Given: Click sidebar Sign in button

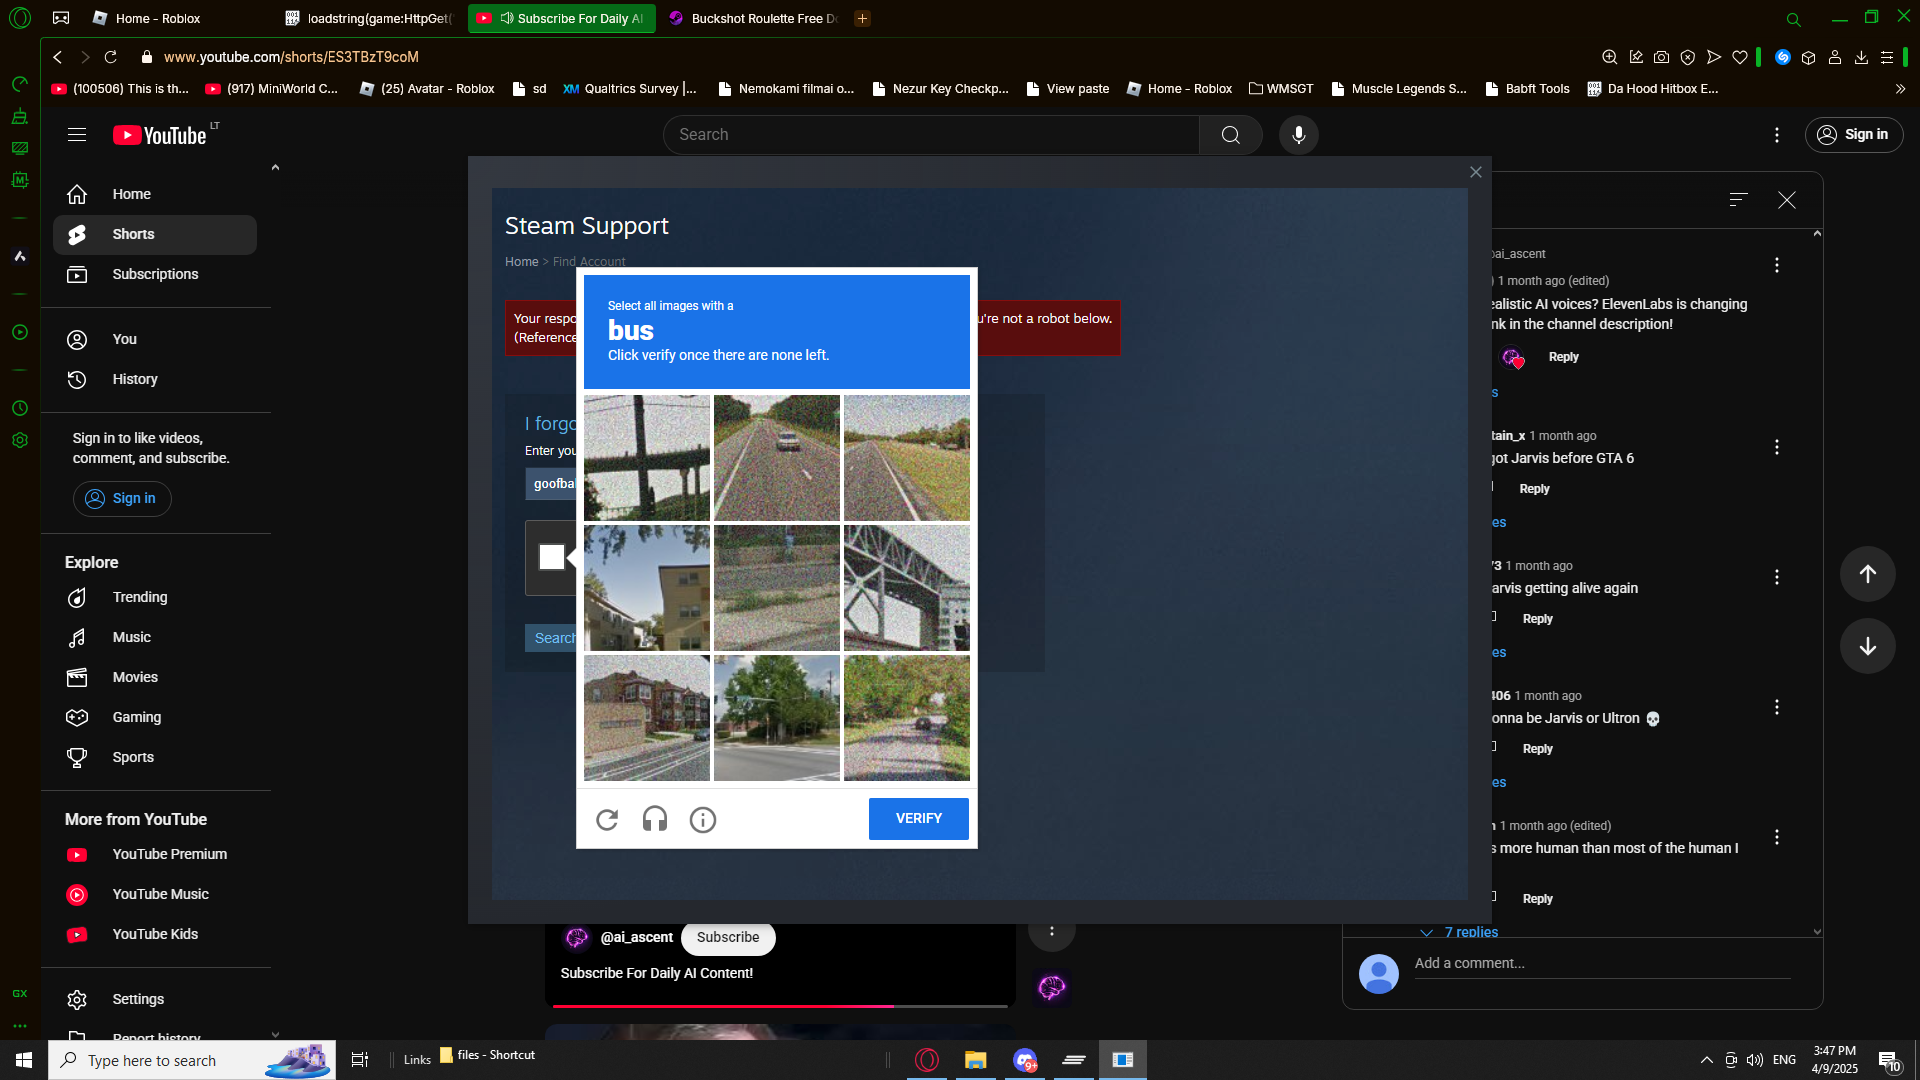Looking at the screenshot, I should click(x=122, y=499).
